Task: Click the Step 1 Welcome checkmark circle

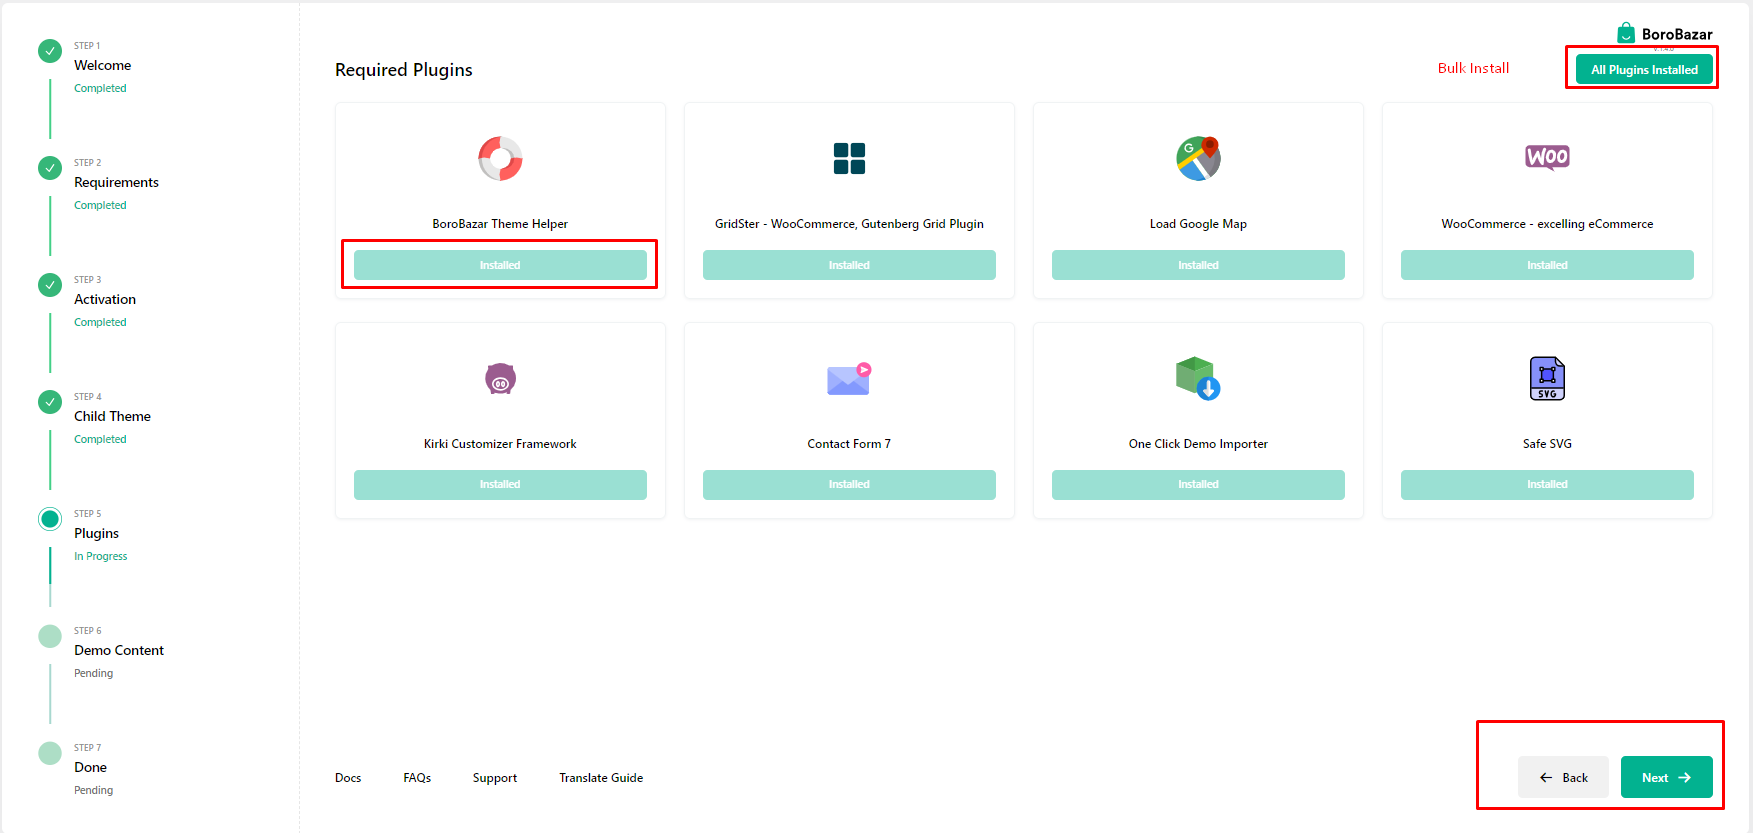Action: pos(50,51)
